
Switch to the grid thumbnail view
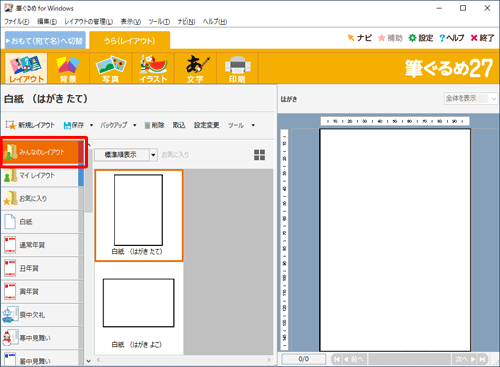[x=259, y=155]
